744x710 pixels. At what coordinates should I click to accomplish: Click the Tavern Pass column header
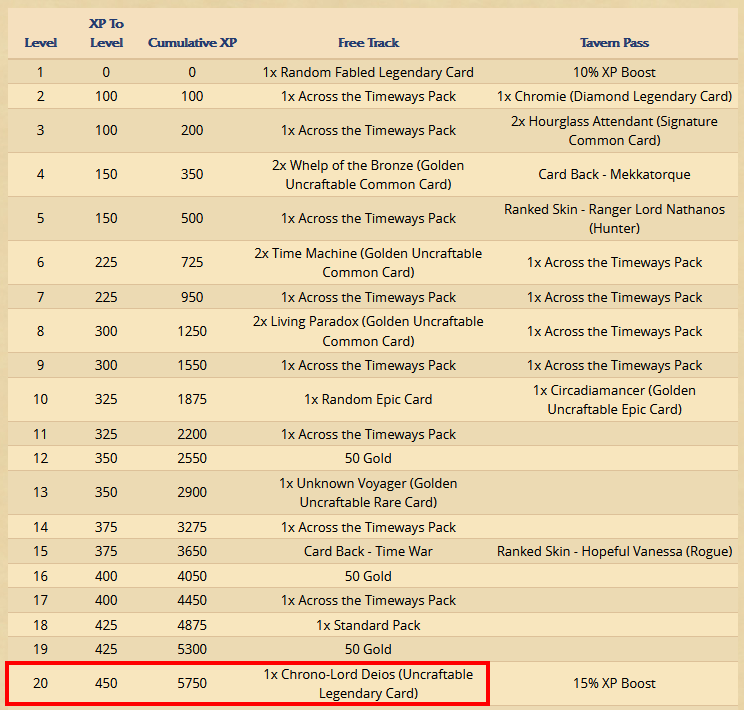614,43
